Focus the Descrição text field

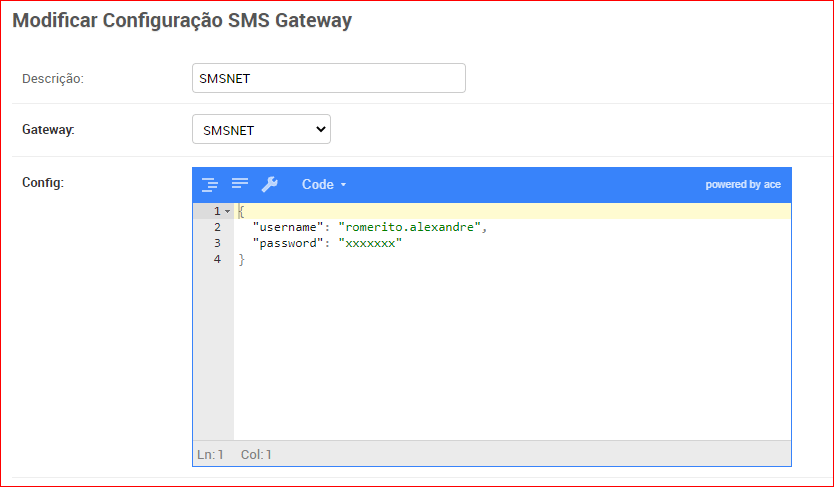click(328, 78)
